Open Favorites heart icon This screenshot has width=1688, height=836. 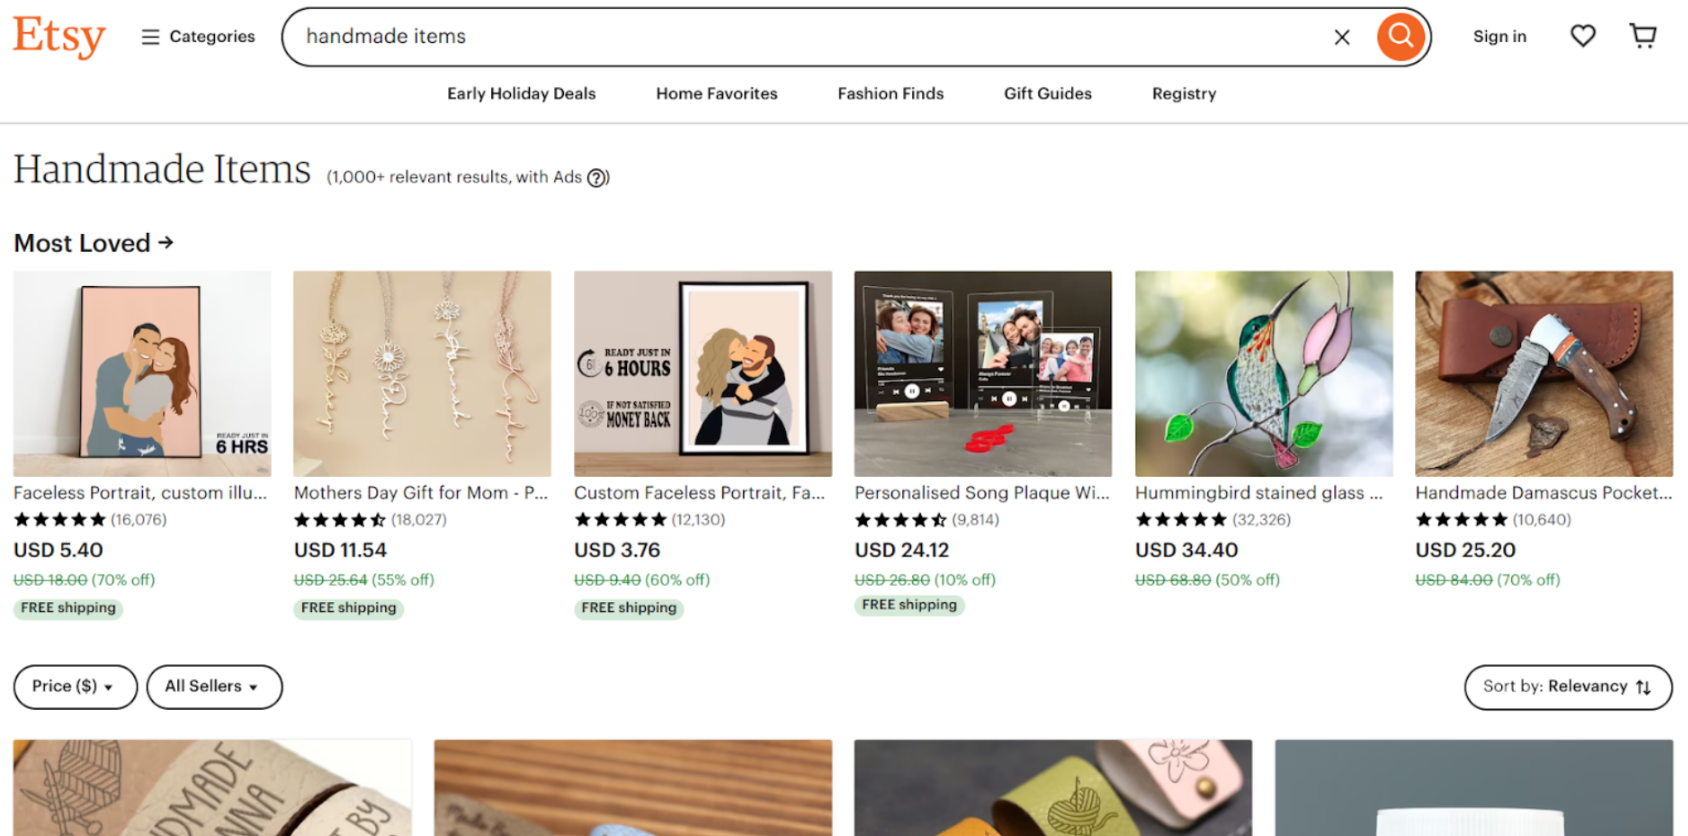pos(1582,37)
